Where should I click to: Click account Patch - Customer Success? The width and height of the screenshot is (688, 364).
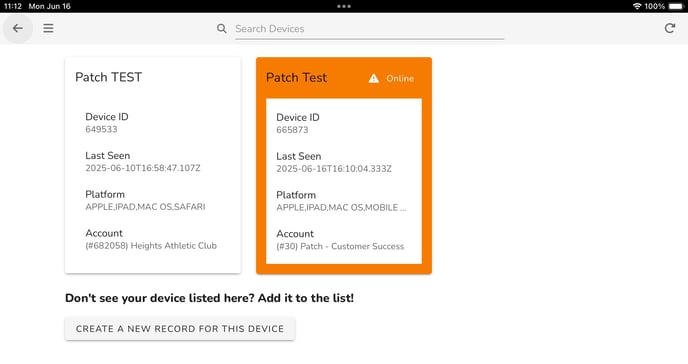(340, 246)
